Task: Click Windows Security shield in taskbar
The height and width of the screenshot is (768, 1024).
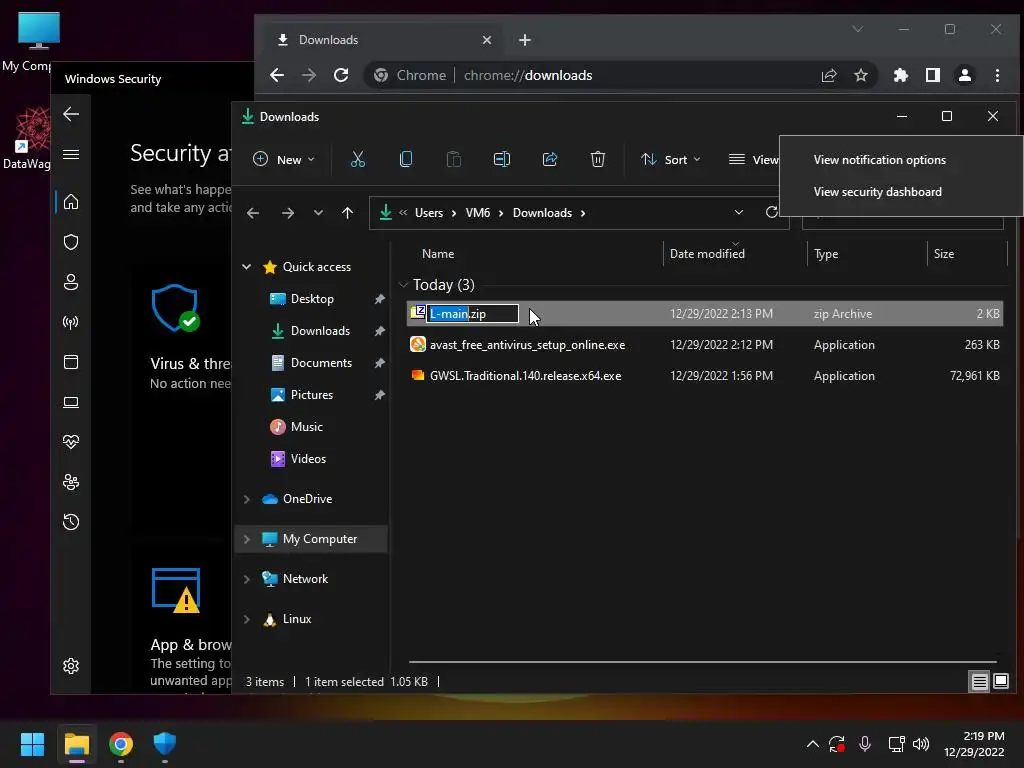Action: (165, 744)
